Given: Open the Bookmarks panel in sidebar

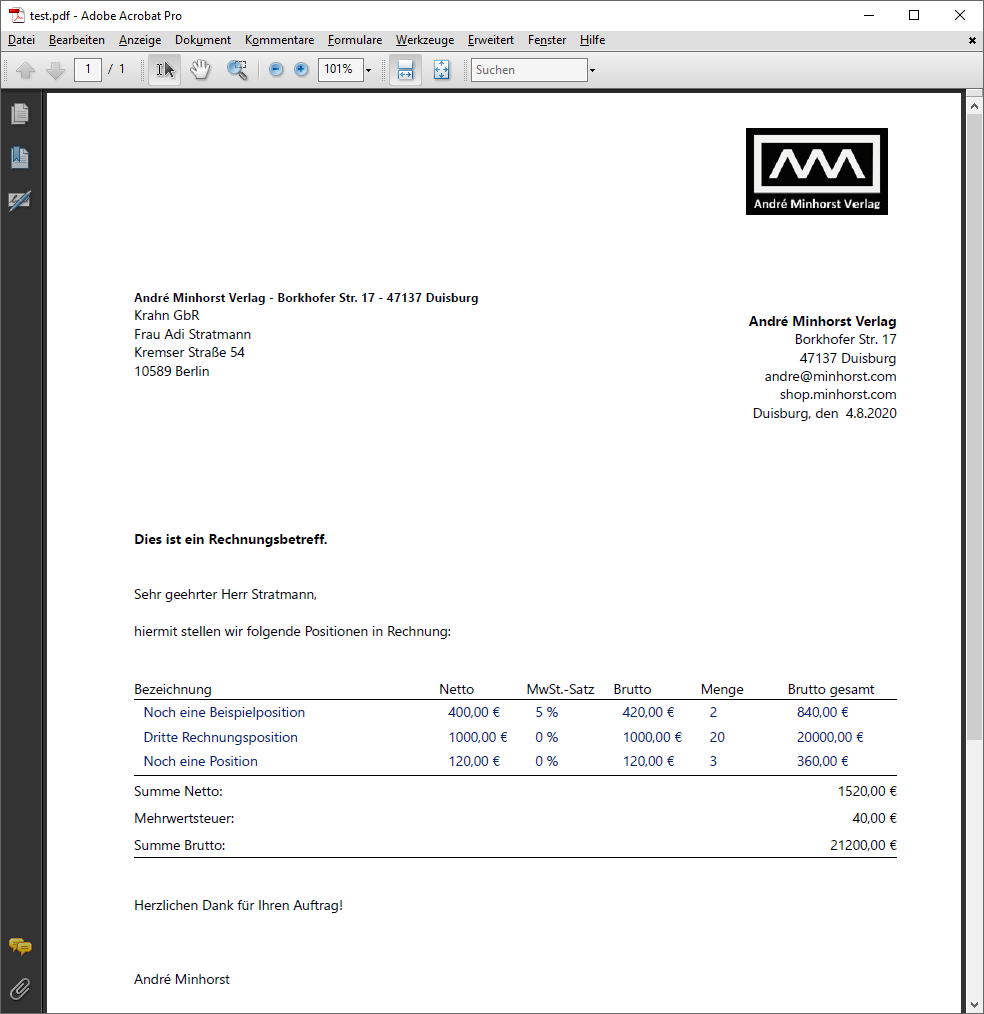Looking at the screenshot, I should pyautogui.click(x=20, y=157).
